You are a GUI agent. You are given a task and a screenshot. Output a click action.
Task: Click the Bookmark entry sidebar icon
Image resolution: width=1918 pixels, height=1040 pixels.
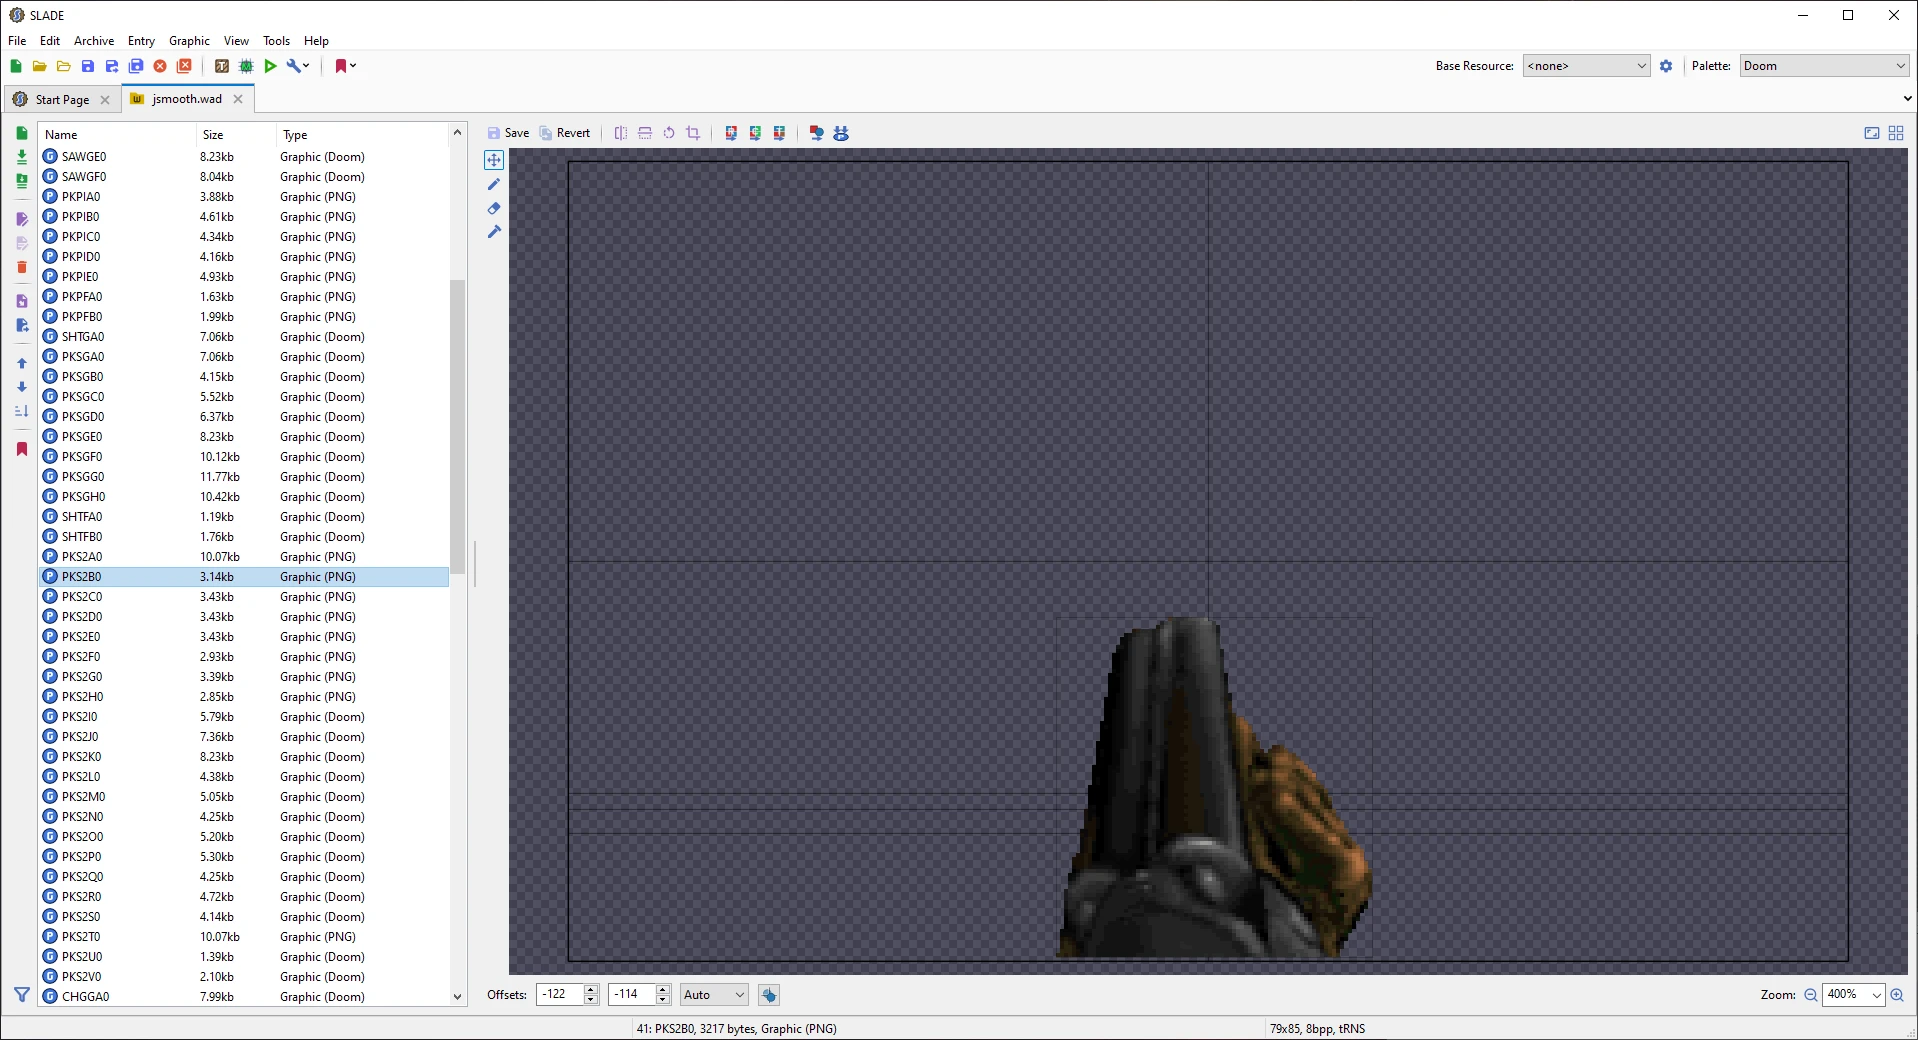(22, 449)
